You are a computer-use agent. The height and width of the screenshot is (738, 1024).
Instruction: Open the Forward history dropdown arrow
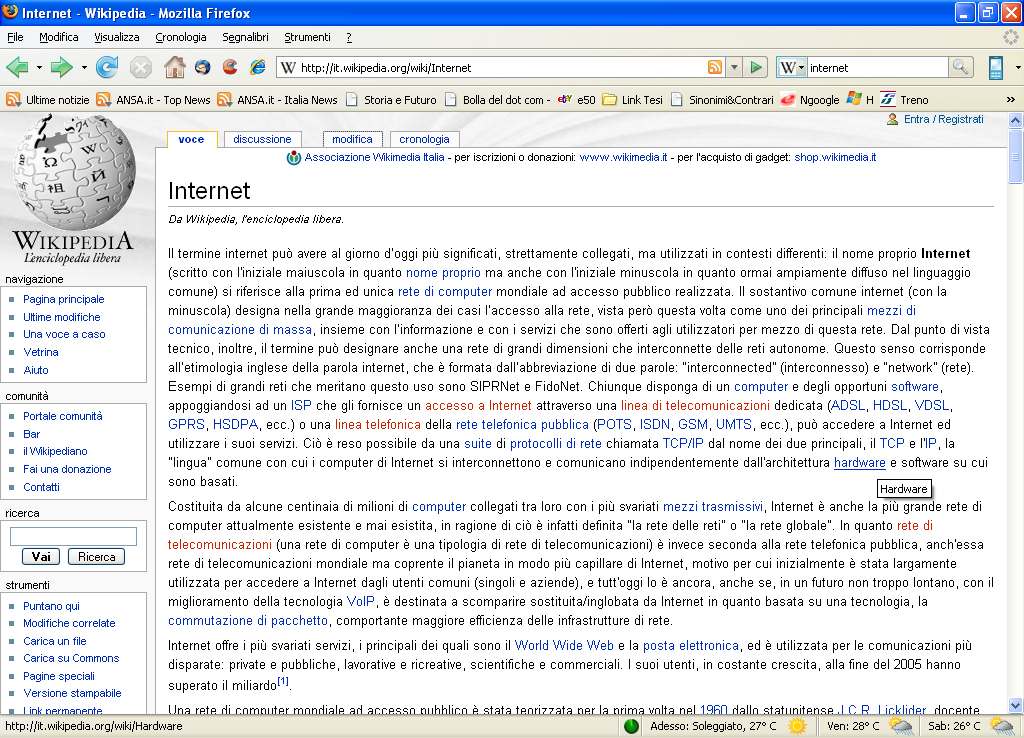[x=84, y=67]
